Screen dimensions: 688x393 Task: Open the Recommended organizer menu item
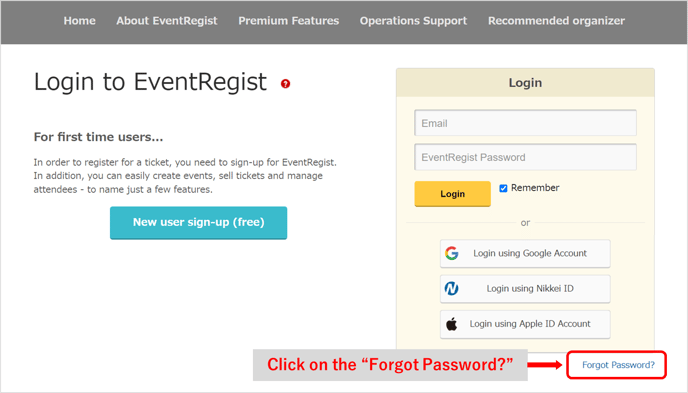click(556, 21)
